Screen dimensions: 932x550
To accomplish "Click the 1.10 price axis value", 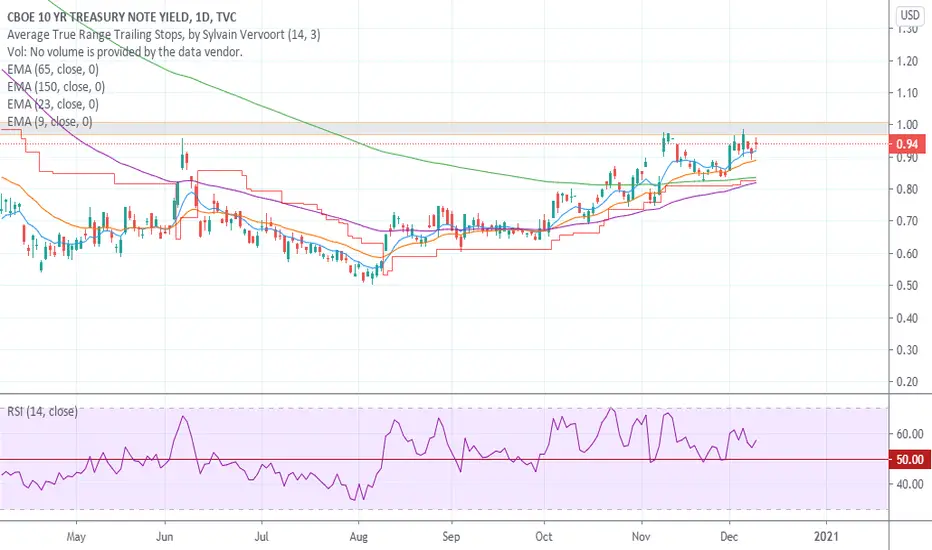I will (x=907, y=93).
